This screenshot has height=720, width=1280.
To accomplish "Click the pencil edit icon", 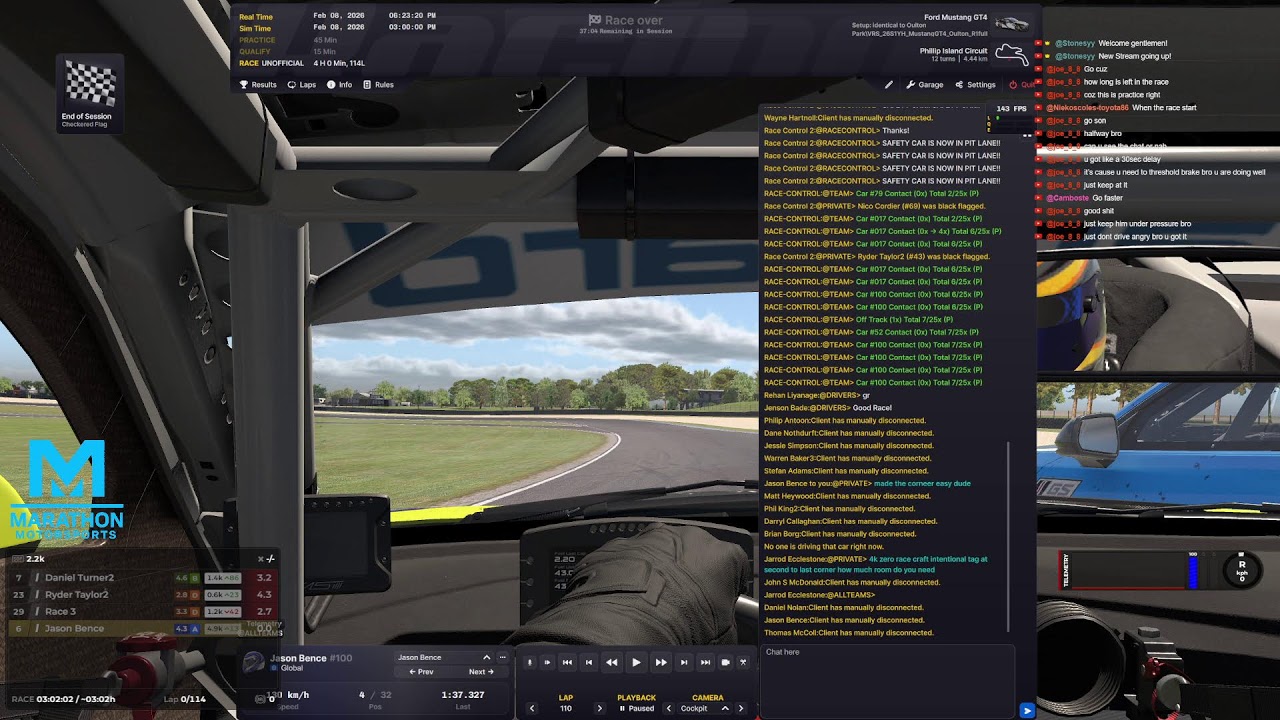I will click(x=888, y=85).
